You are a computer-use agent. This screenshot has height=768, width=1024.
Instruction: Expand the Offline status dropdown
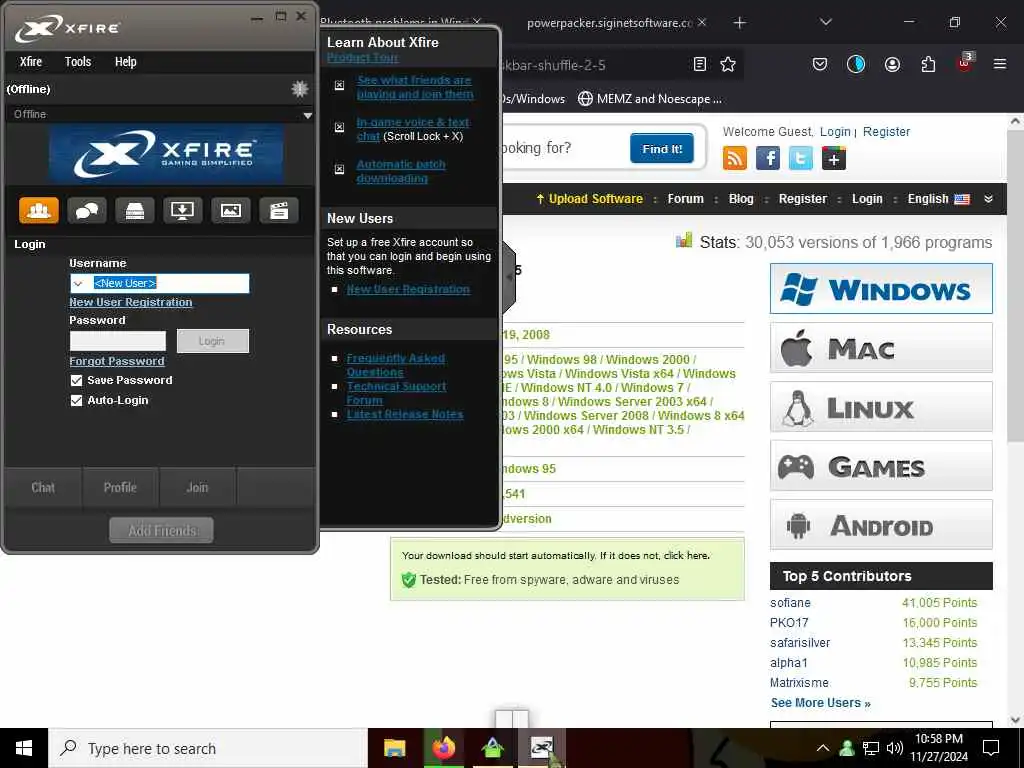pos(308,116)
